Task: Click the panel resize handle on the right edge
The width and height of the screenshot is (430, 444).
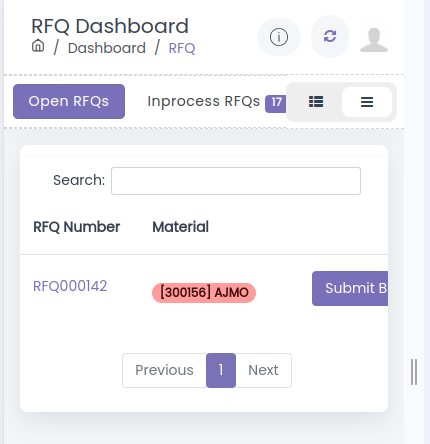Action: tap(414, 372)
